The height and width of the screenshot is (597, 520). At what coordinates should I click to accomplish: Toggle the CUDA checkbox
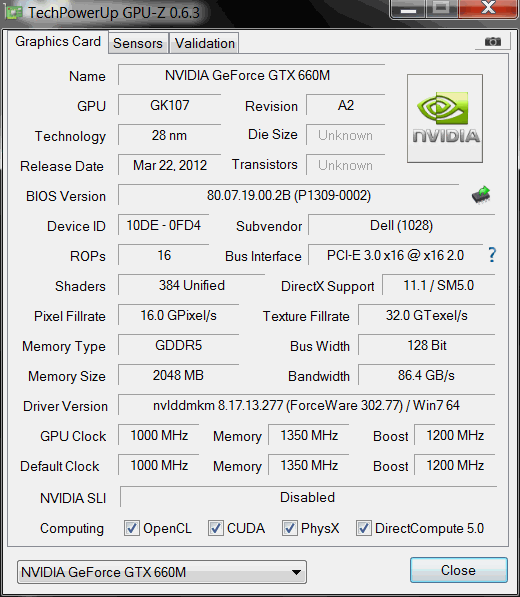pyautogui.click(x=215, y=528)
